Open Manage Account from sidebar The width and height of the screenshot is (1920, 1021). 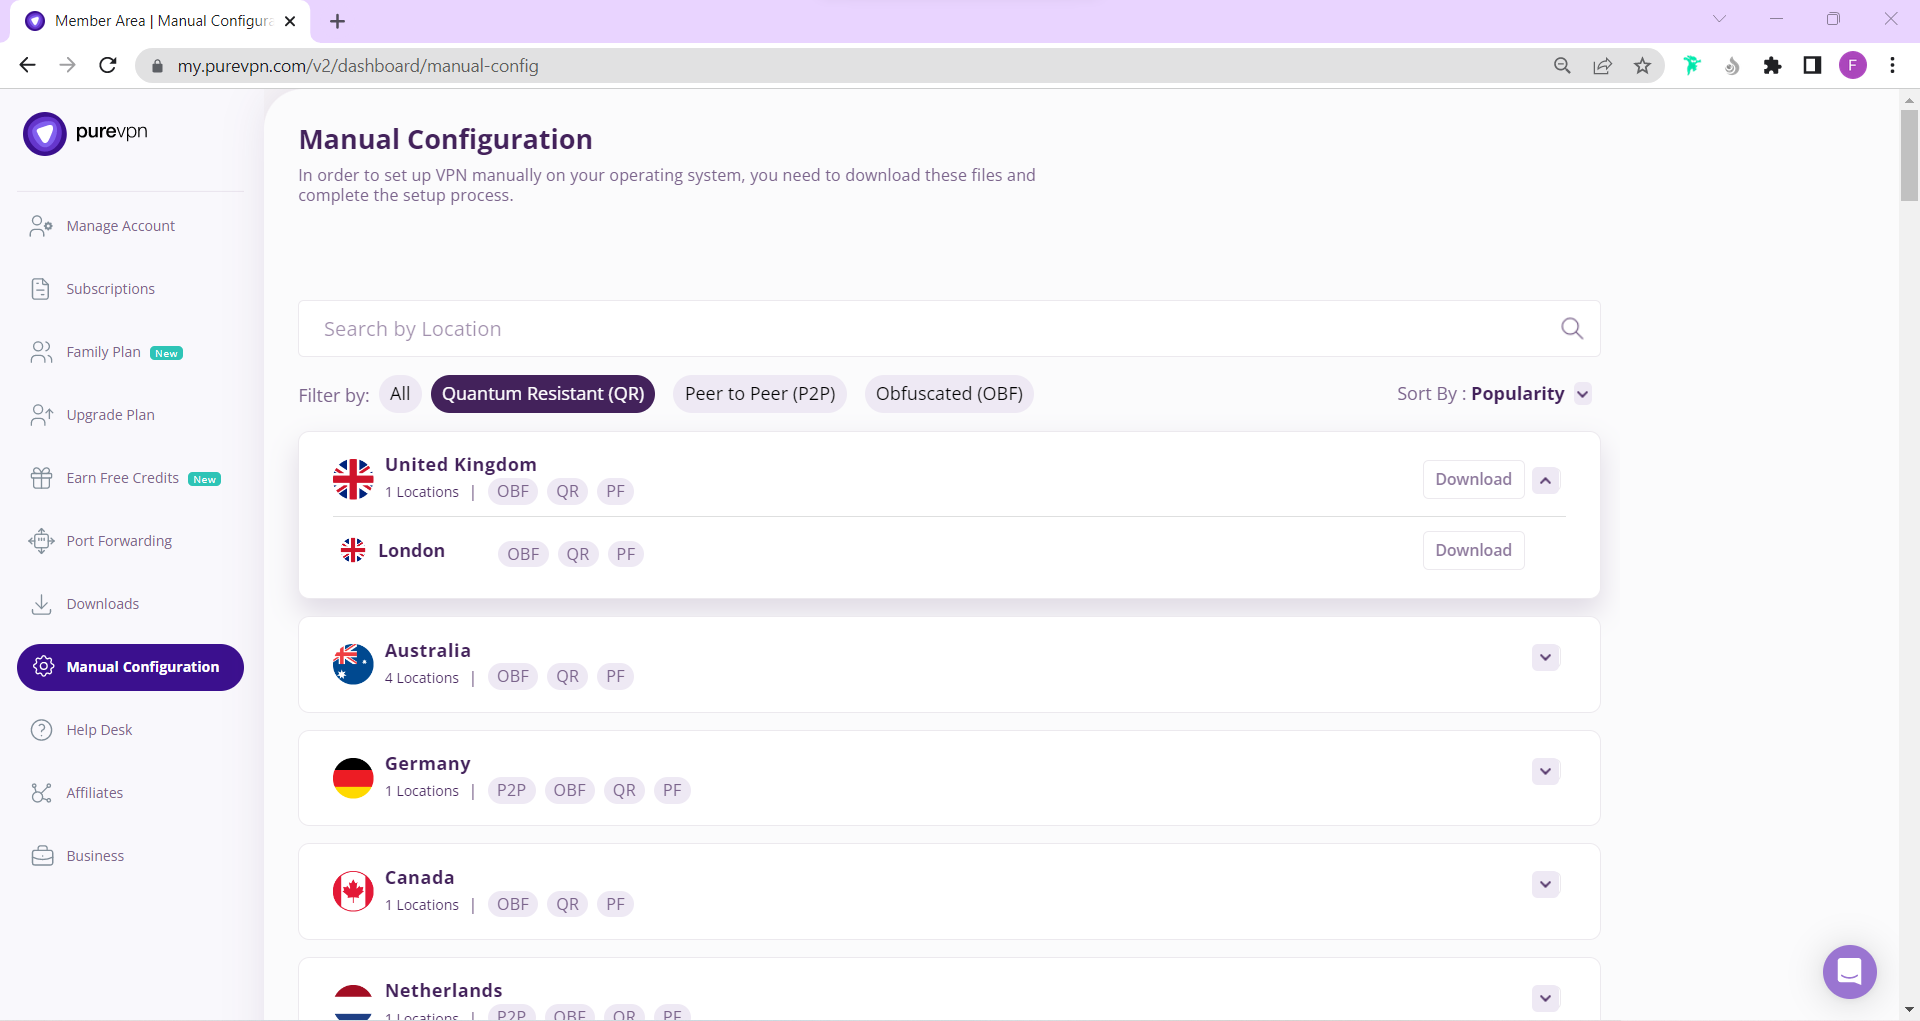(x=120, y=226)
